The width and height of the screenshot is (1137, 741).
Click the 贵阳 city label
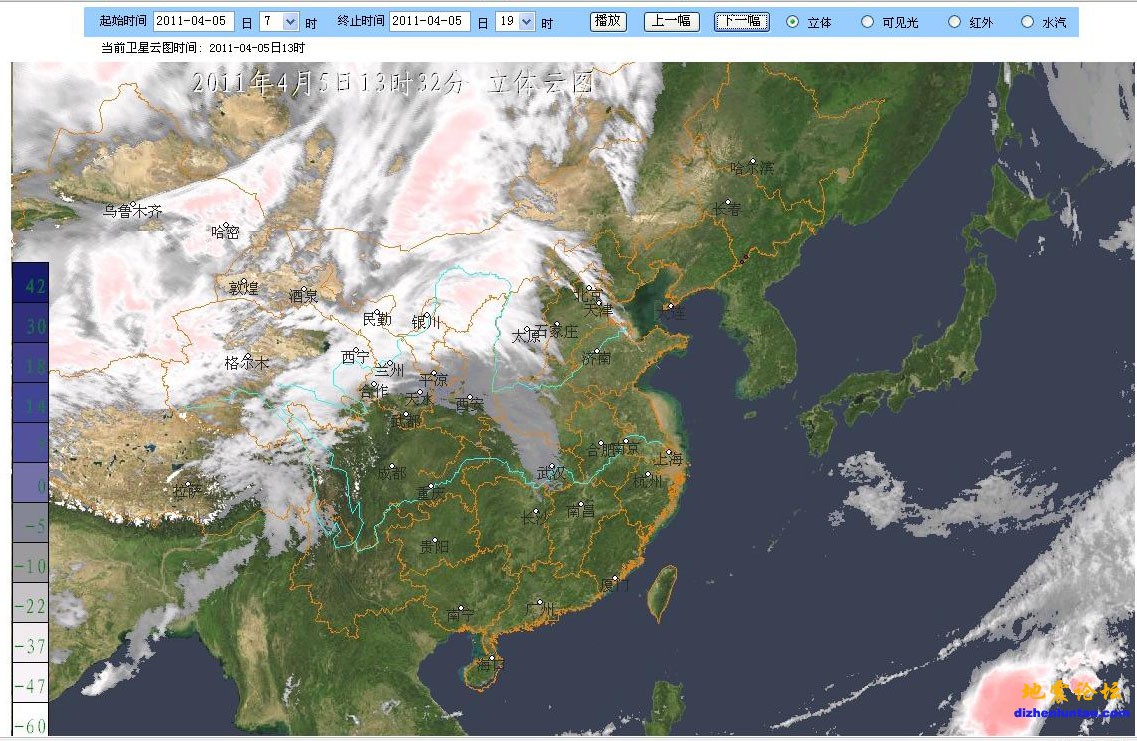(434, 547)
